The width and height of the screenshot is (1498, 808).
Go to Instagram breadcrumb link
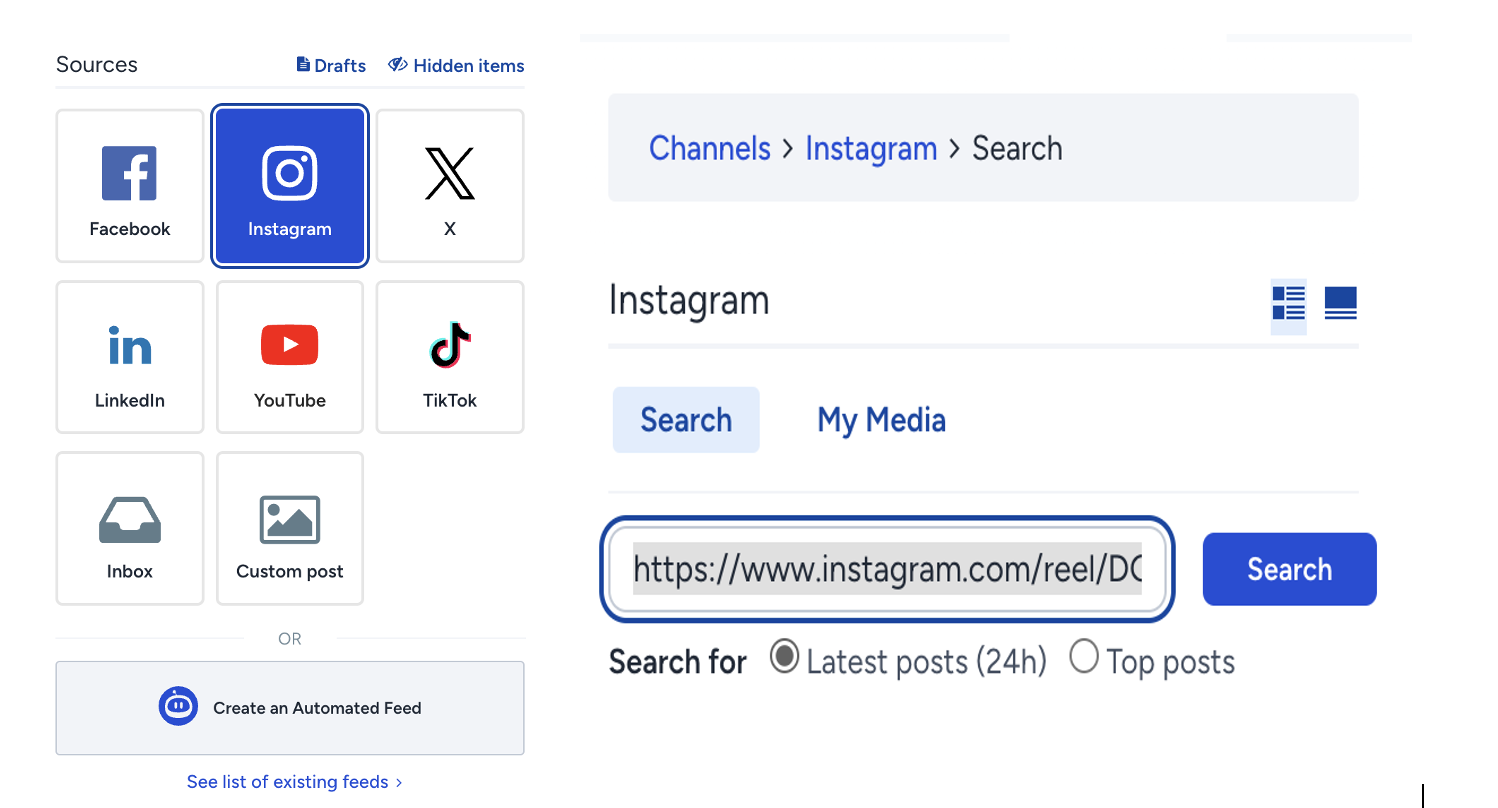(871, 148)
